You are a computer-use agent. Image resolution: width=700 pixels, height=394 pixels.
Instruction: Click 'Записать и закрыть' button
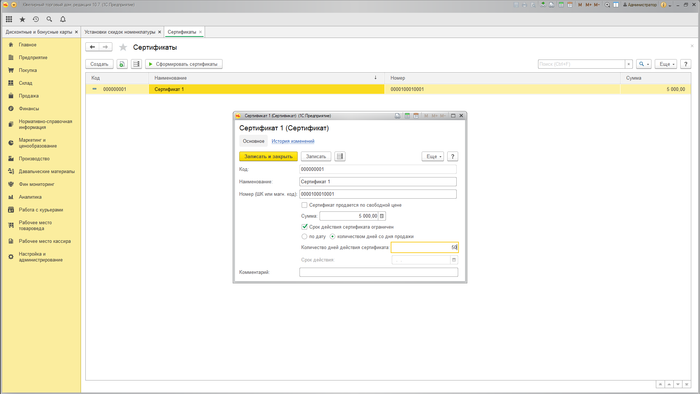[x=268, y=156]
